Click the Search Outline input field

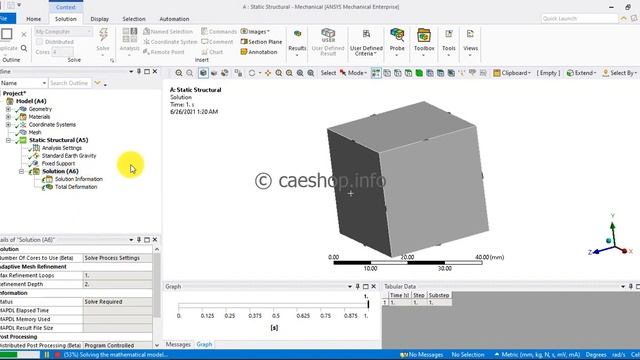tap(71, 83)
